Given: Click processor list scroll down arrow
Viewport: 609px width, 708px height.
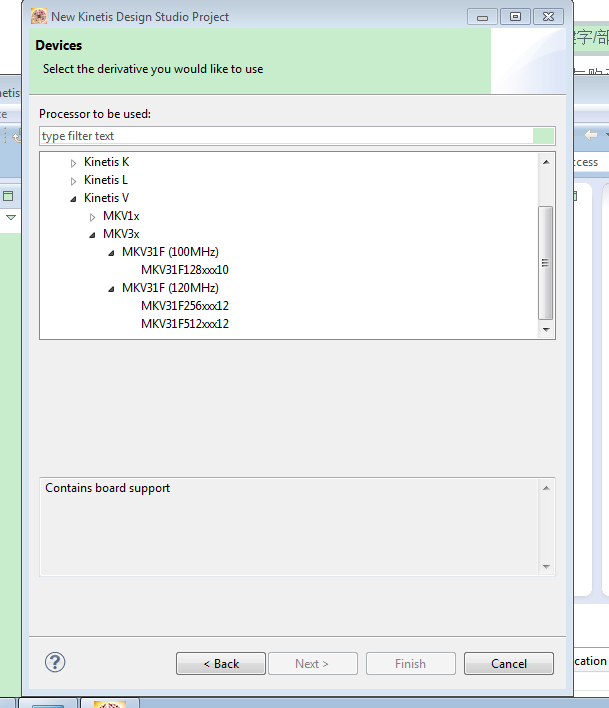Looking at the screenshot, I should 546,330.
